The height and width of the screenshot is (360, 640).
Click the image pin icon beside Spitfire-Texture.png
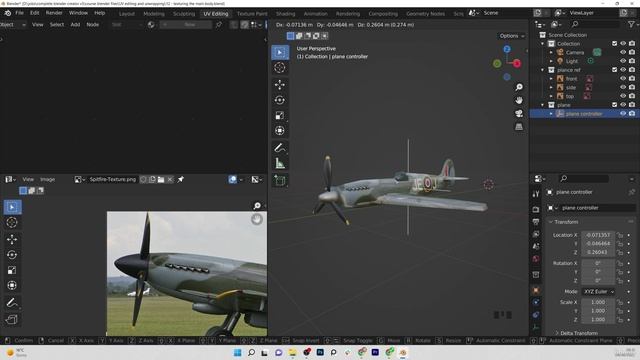pyautogui.click(x=180, y=179)
